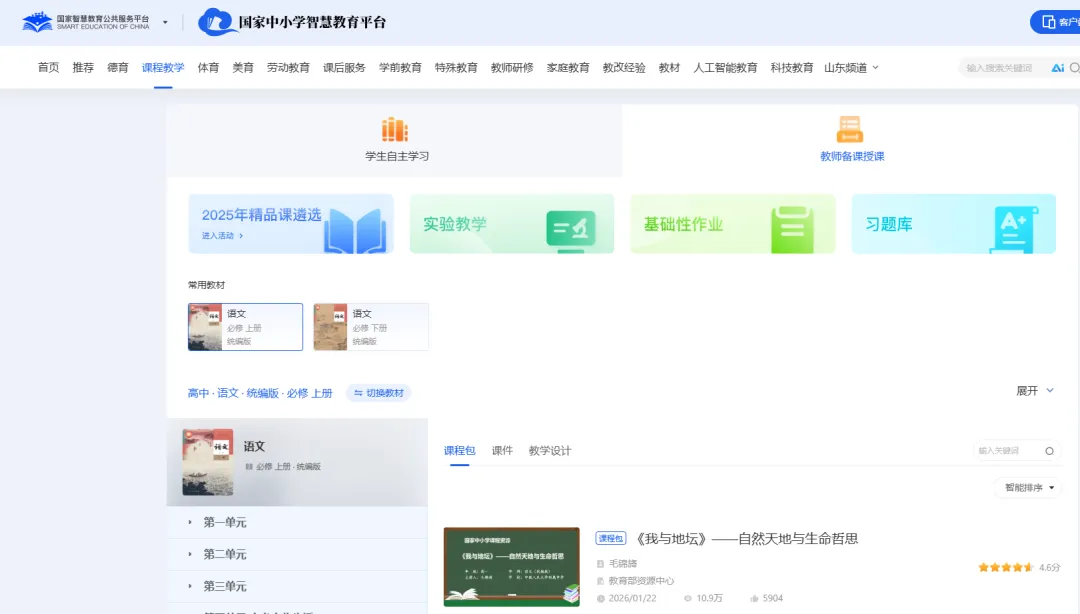Click the 5904 likes thumbs-up icon
The width and height of the screenshot is (1080, 614).
point(754,598)
